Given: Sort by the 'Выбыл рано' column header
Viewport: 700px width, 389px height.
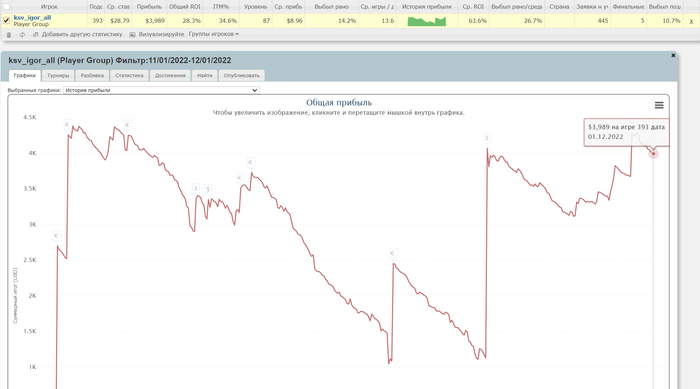Looking at the screenshot, I should [331, 7].
